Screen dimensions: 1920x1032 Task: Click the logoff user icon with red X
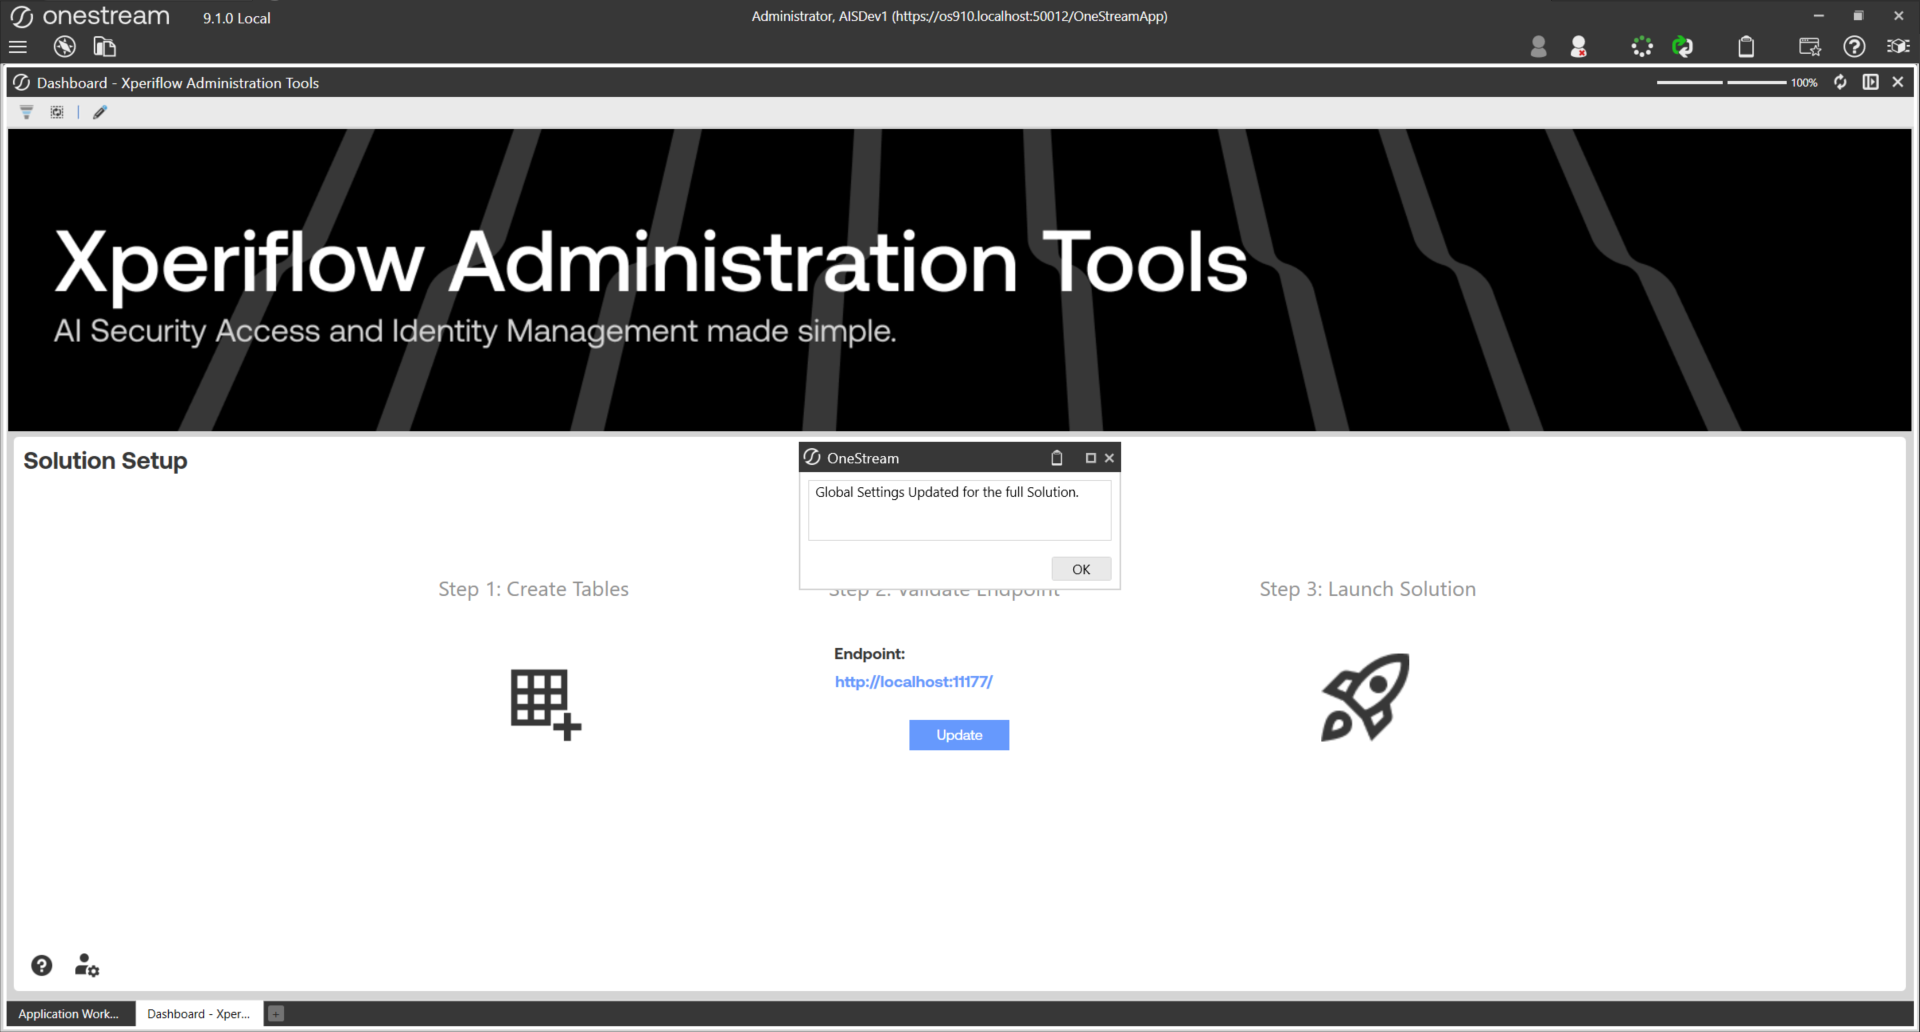pos(1578,47)
